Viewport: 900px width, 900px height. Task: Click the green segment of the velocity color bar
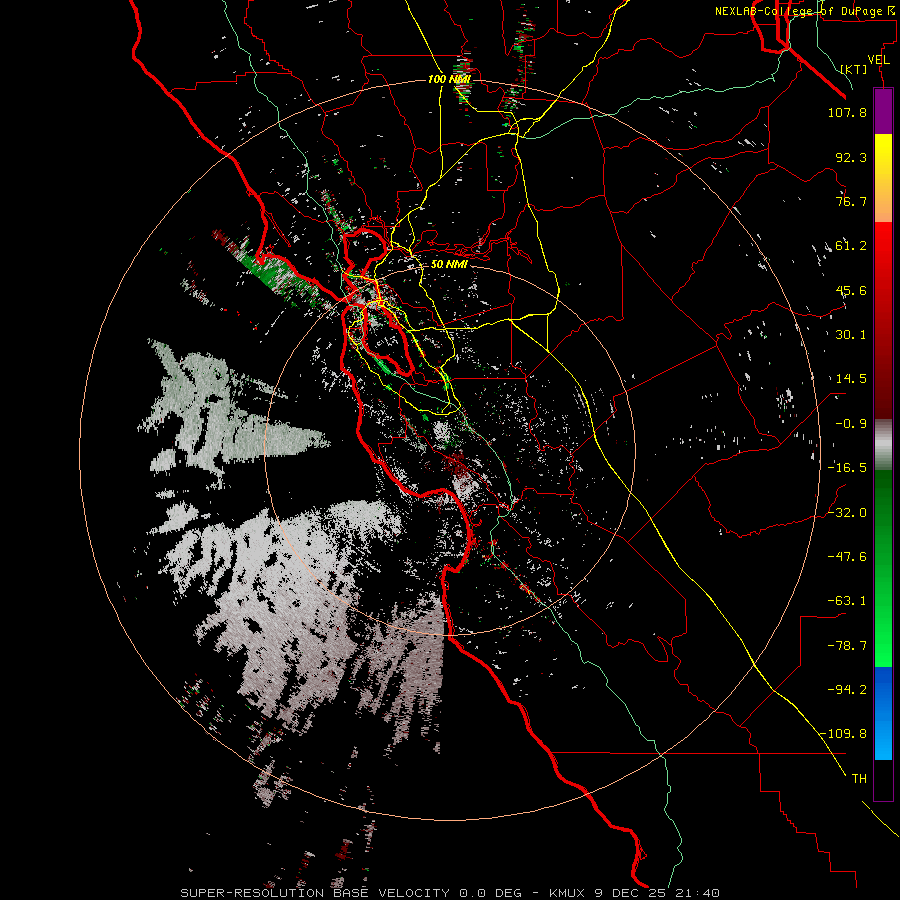pos(883,568)
